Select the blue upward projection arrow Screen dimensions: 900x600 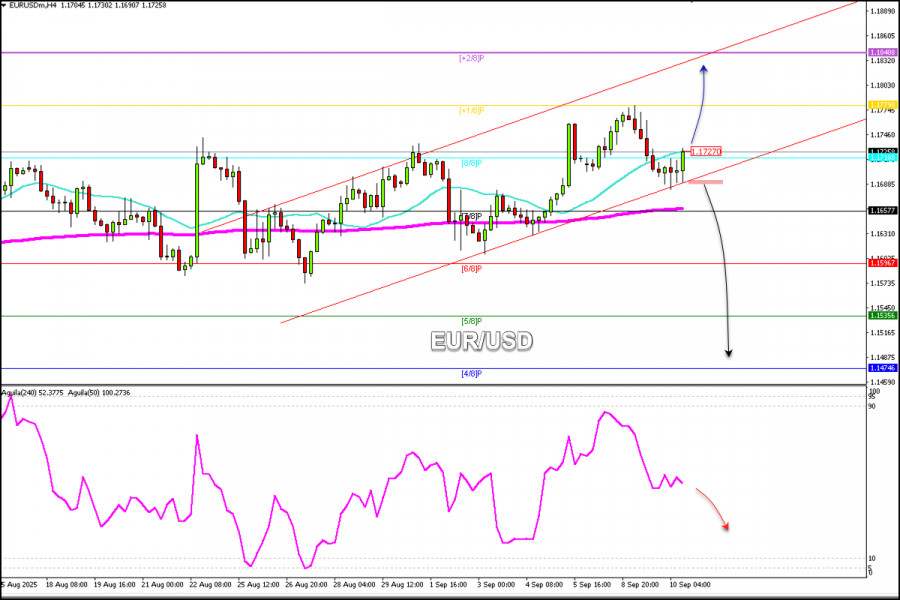698,104
